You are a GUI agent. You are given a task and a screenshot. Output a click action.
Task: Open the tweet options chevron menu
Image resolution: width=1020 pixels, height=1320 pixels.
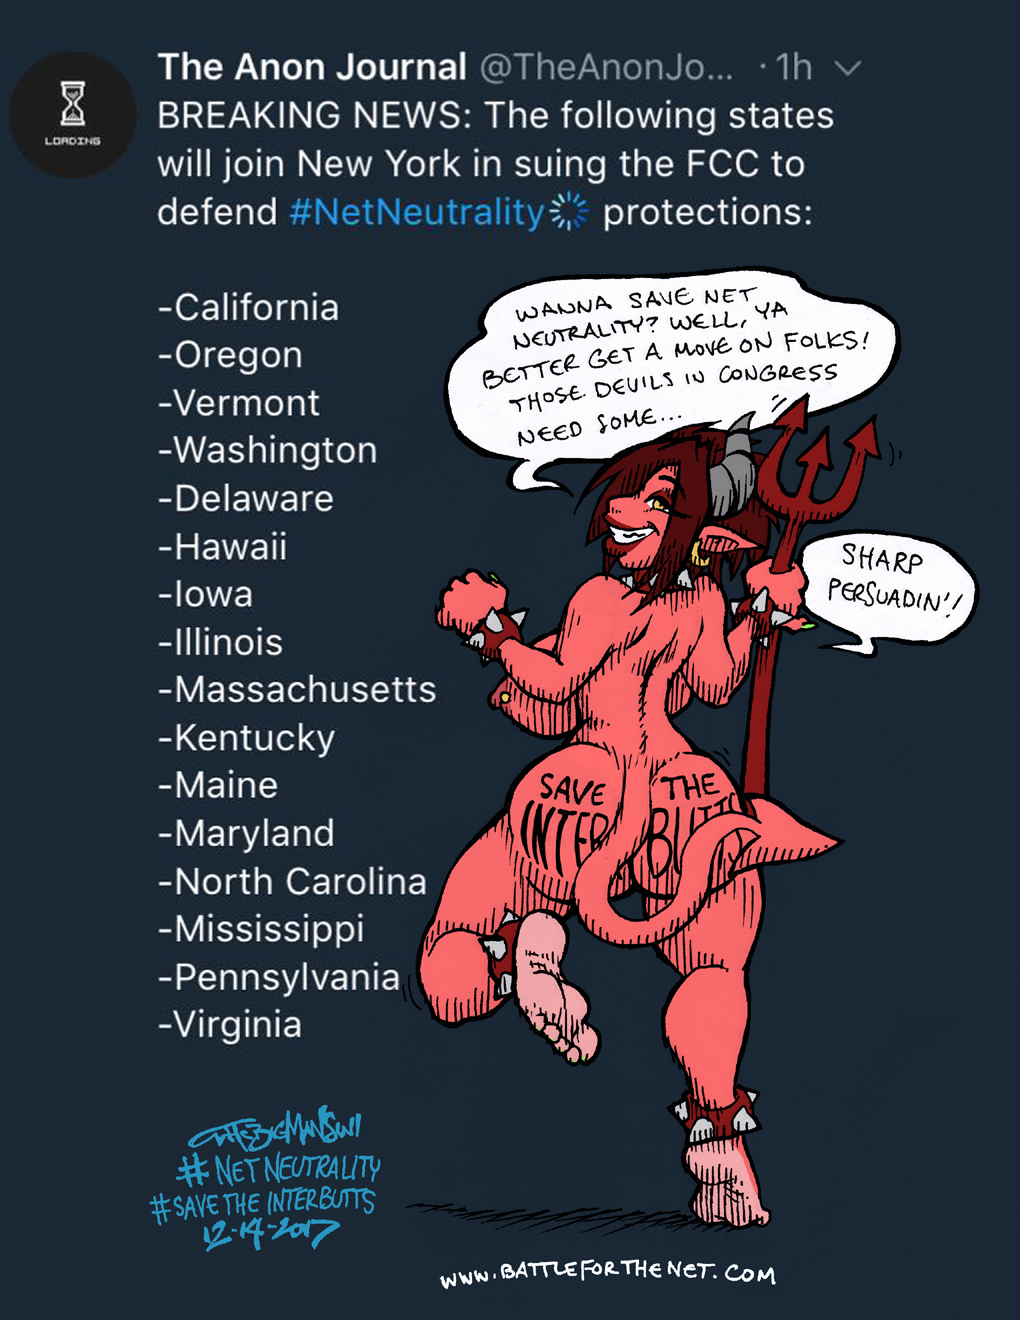848,69
